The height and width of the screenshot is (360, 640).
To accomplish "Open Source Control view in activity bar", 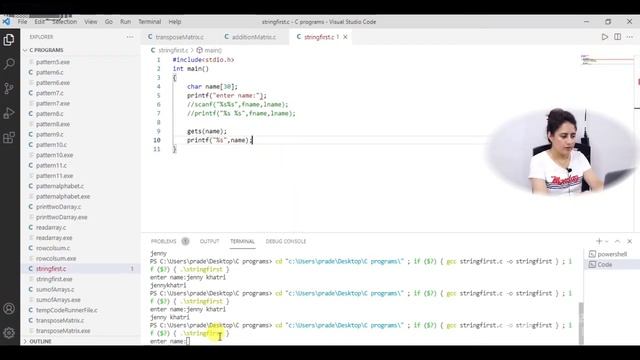I will (x=9, y=88).
